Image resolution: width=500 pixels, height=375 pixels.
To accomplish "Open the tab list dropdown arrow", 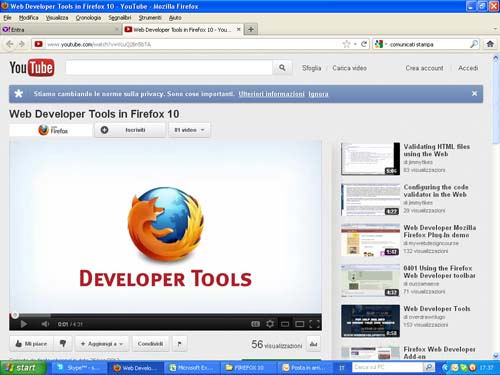I will [495, 29].
